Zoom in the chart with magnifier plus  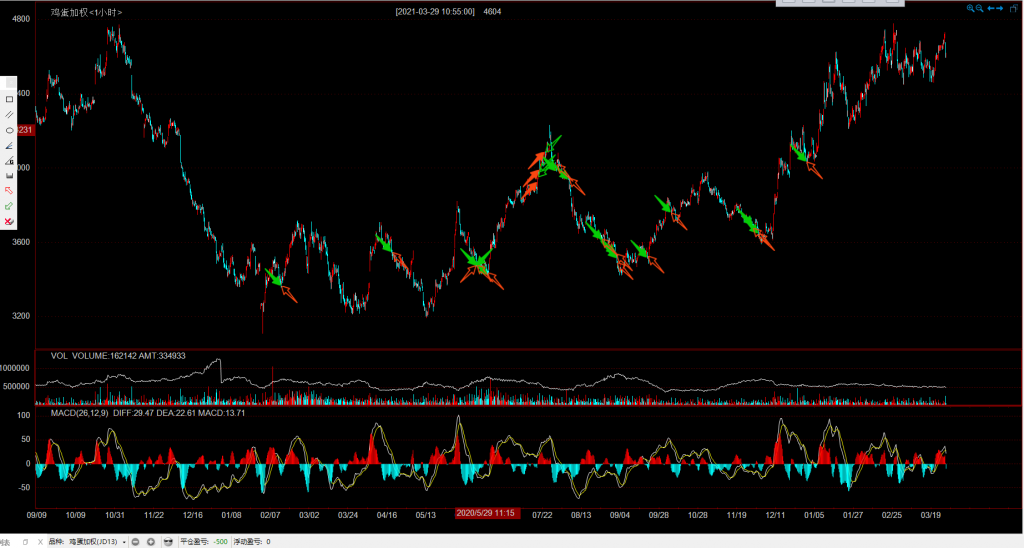(x=970, y=8)
